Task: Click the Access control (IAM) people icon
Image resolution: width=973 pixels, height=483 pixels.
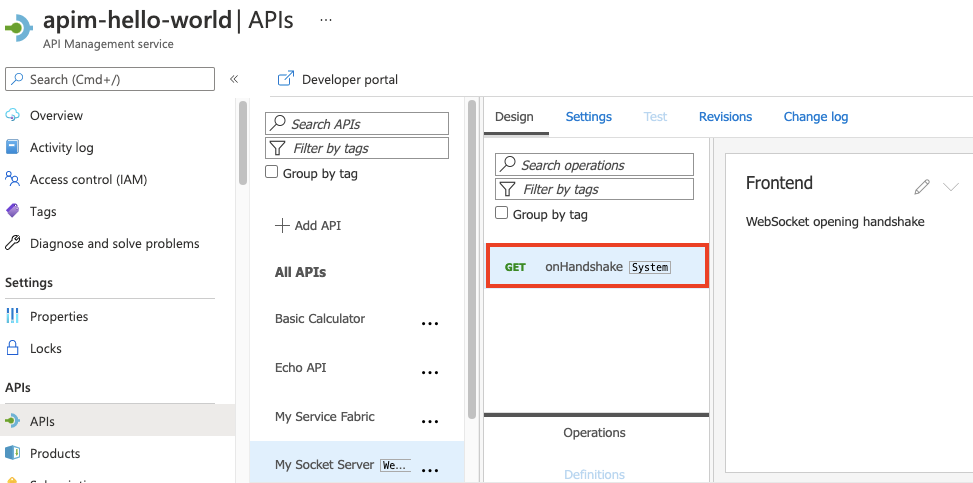Action: 12,179
